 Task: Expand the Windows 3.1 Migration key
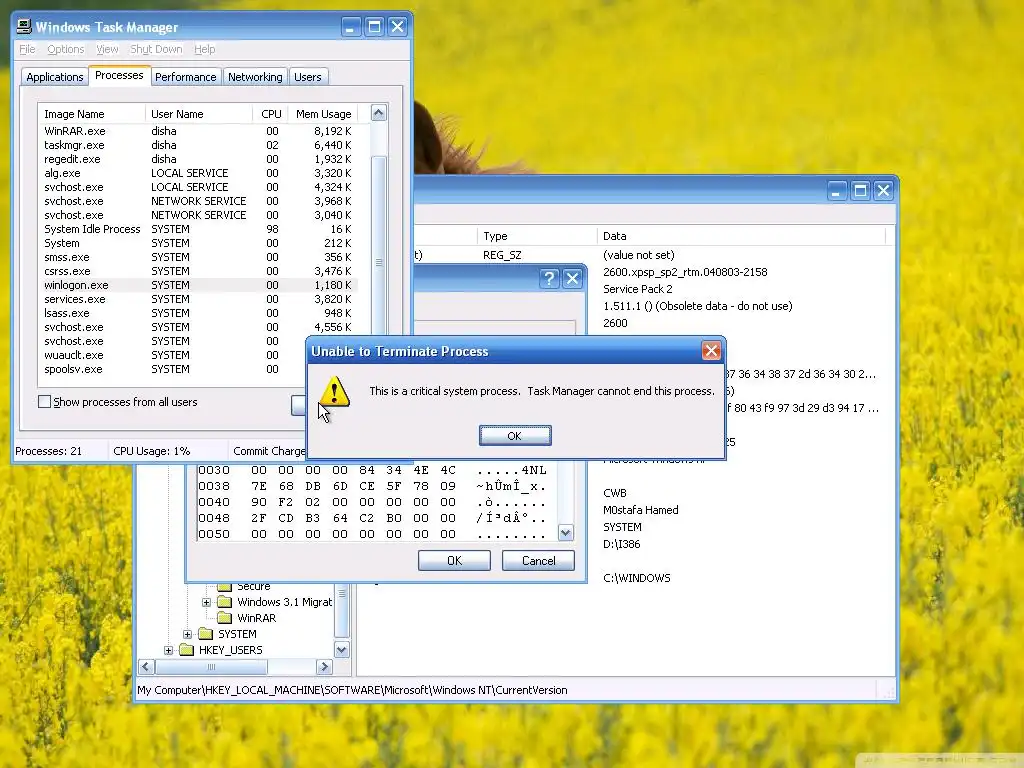206,602
